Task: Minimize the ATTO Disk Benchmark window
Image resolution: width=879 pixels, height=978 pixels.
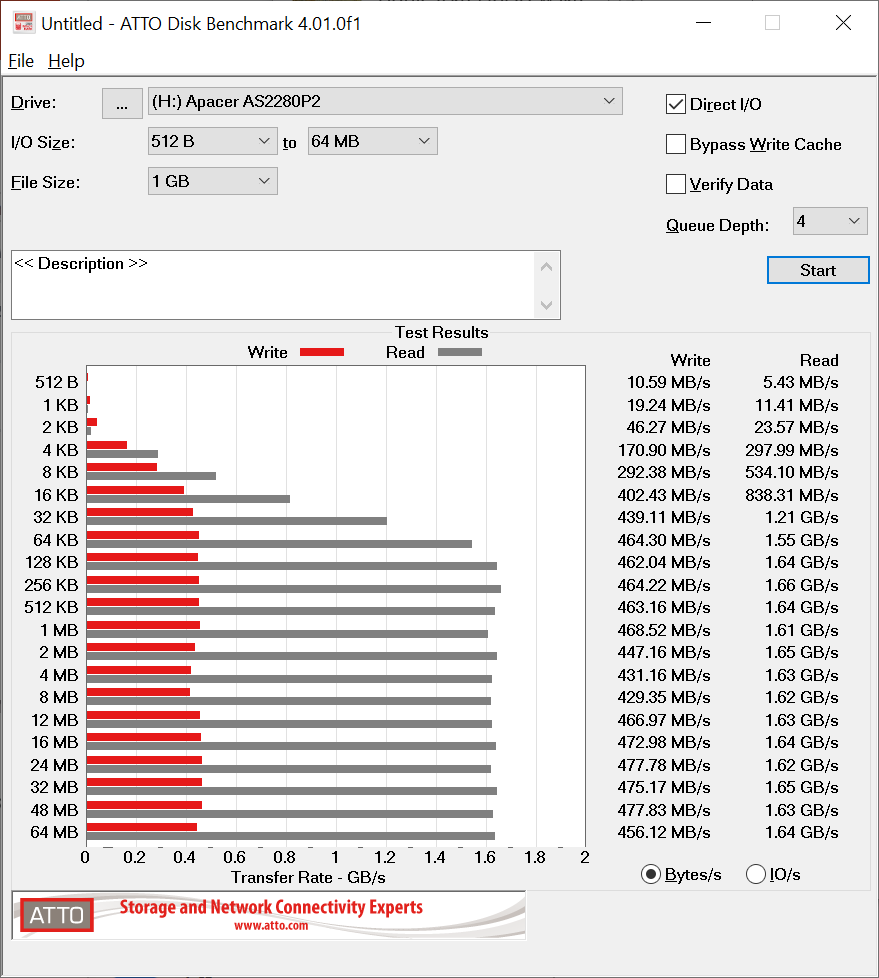Action: tap(704, 23)
